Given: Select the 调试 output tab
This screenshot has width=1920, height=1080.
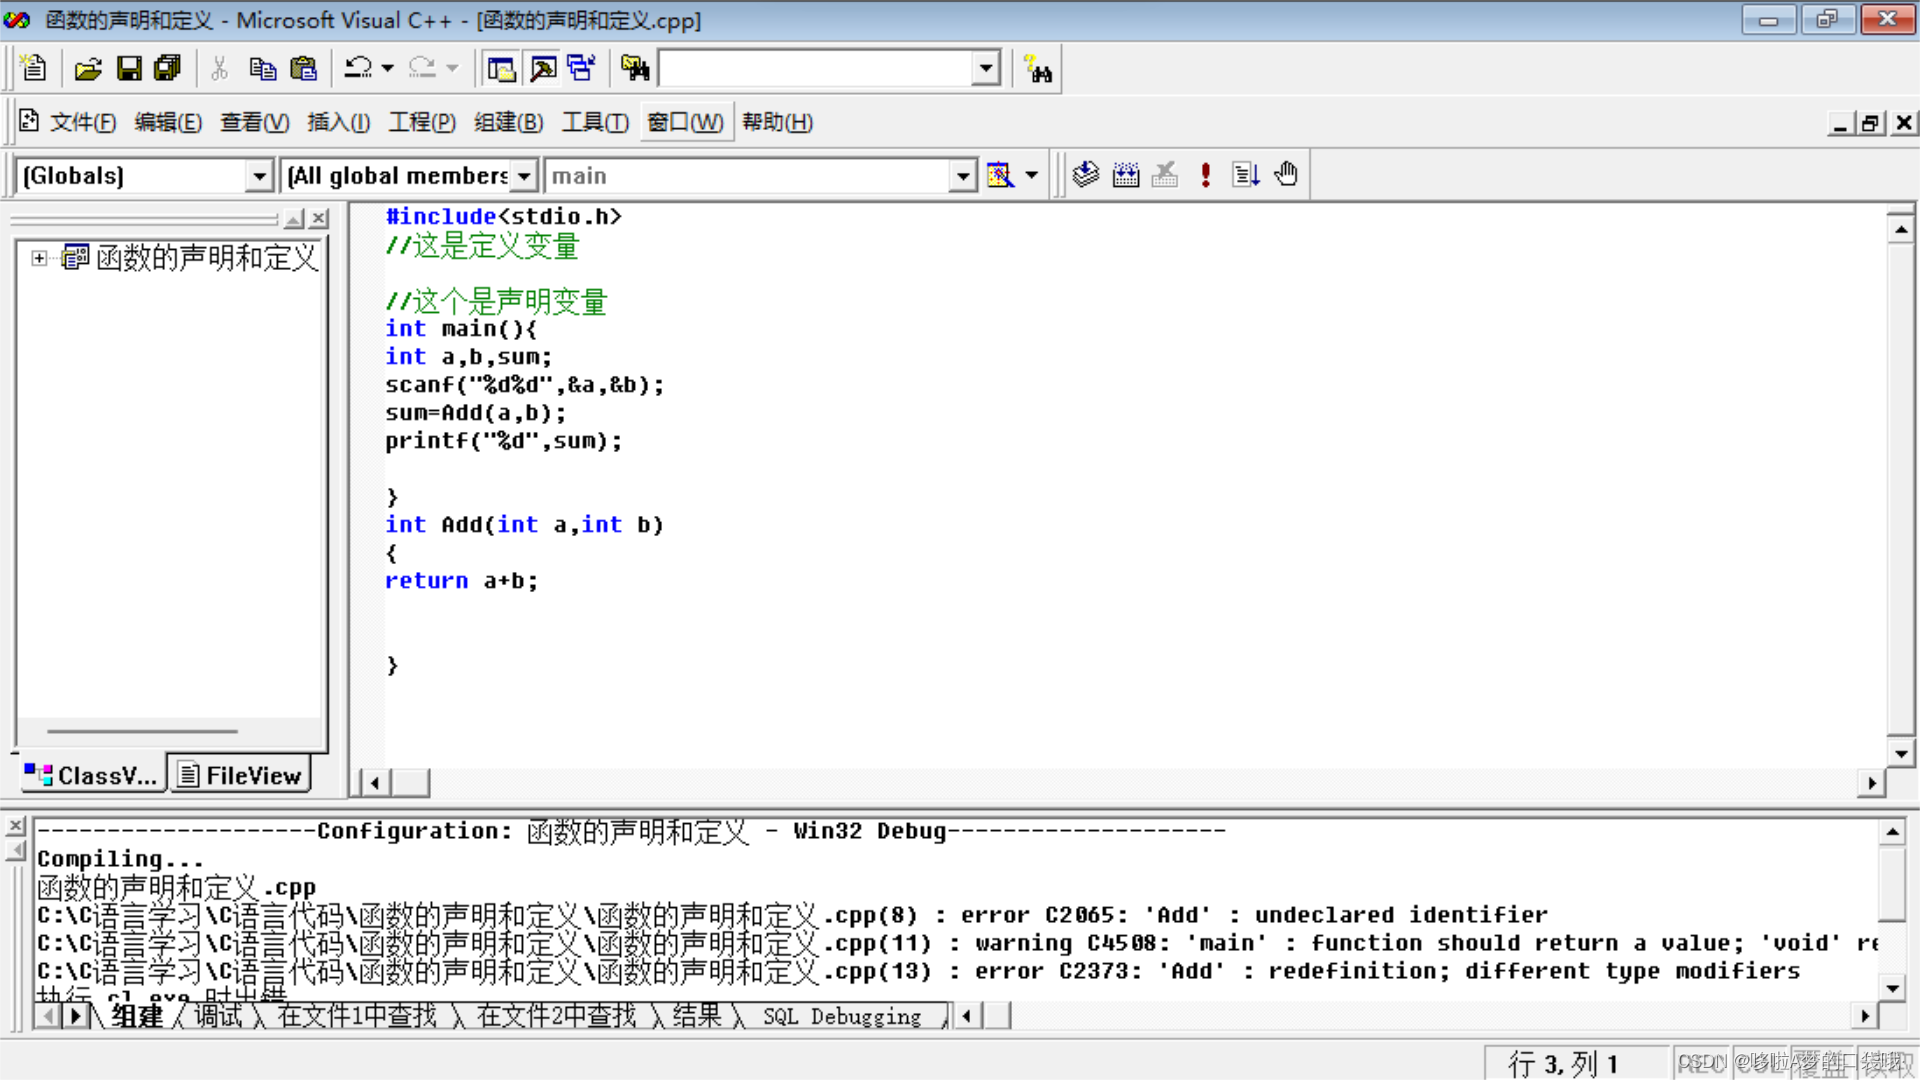Looking at the screenshot, I should (x=218, y=1016).
